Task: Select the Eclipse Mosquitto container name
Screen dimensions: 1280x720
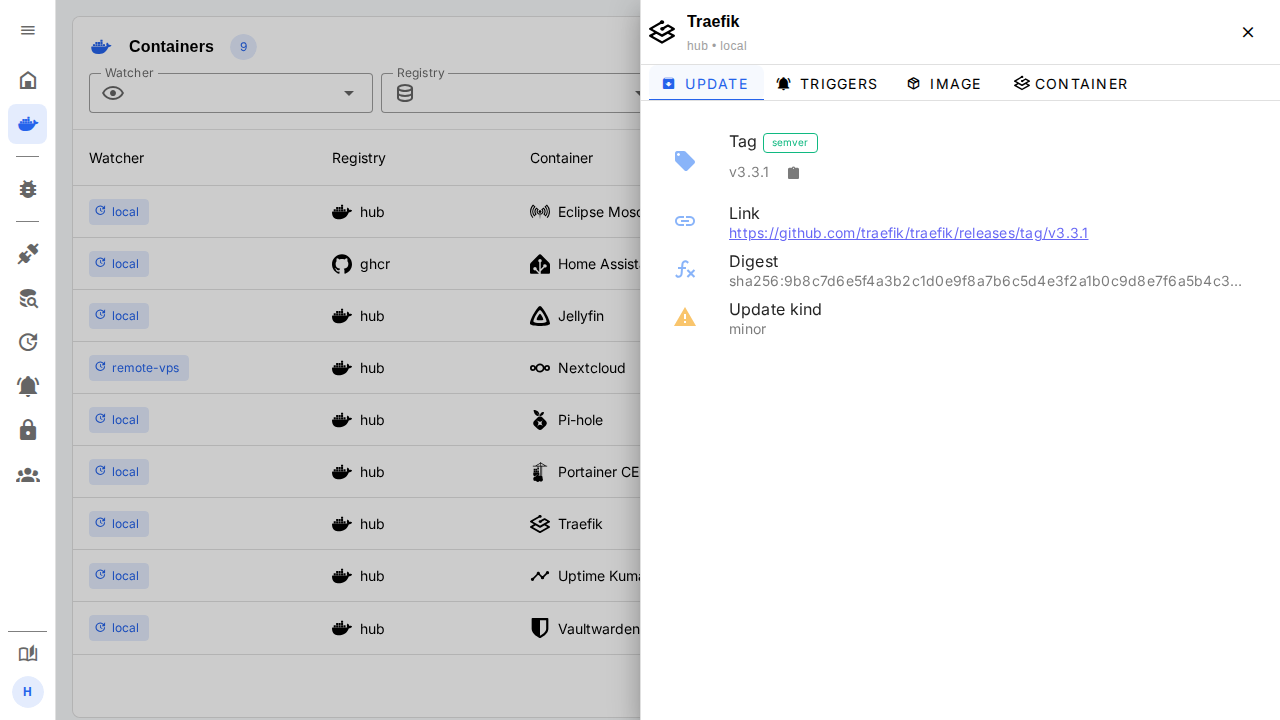Action: [599, 212]
